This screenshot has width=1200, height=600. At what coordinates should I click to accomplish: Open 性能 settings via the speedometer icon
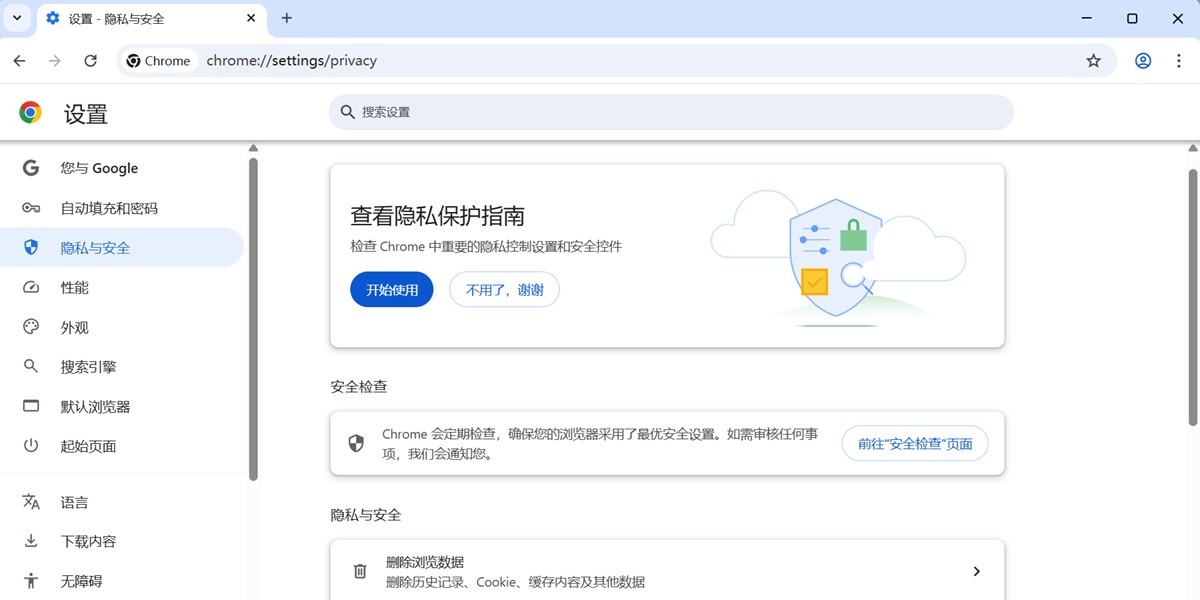30,287
